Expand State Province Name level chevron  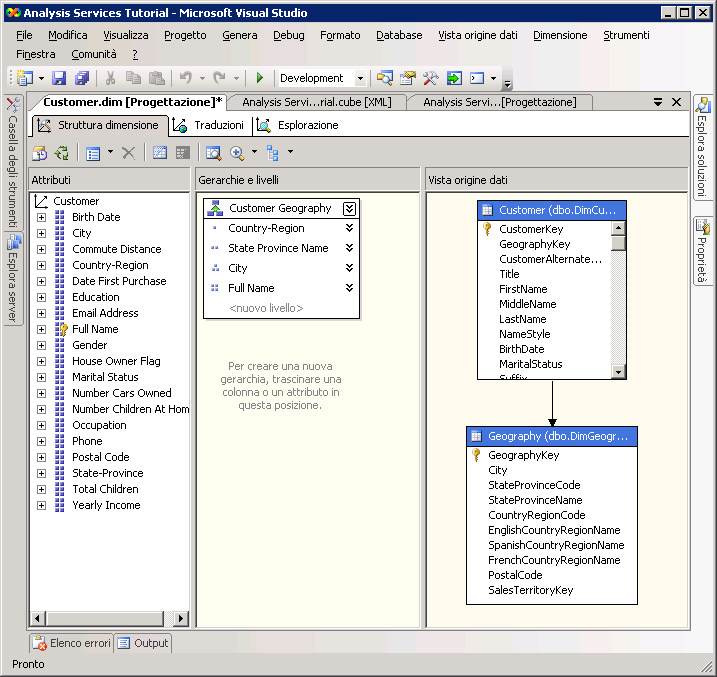tap(349, 248)
